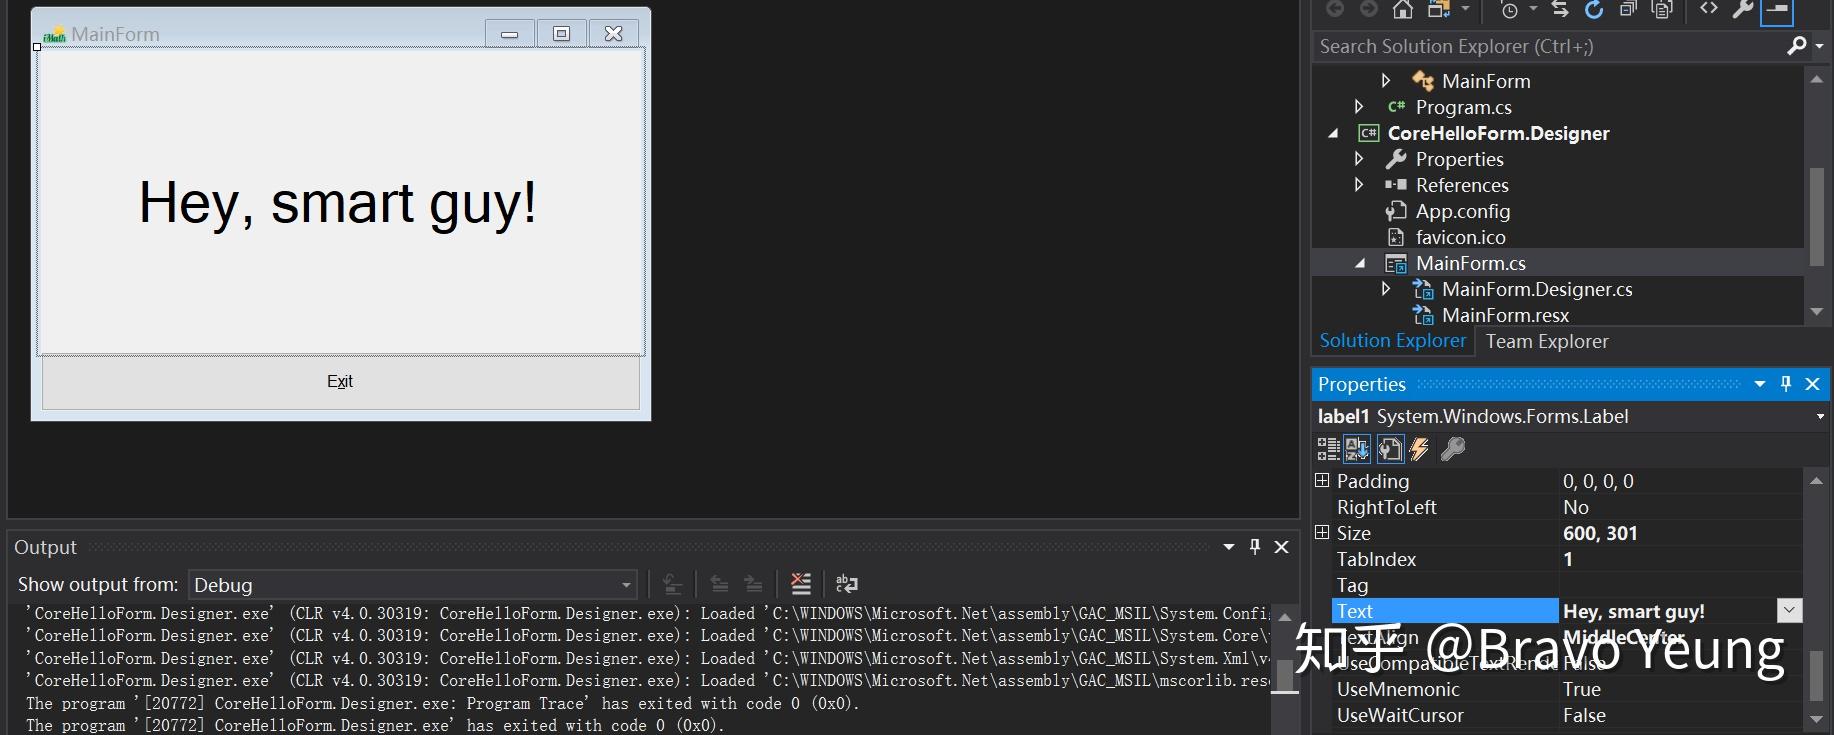Open the Show output from Debug combo box

point(413,585)
